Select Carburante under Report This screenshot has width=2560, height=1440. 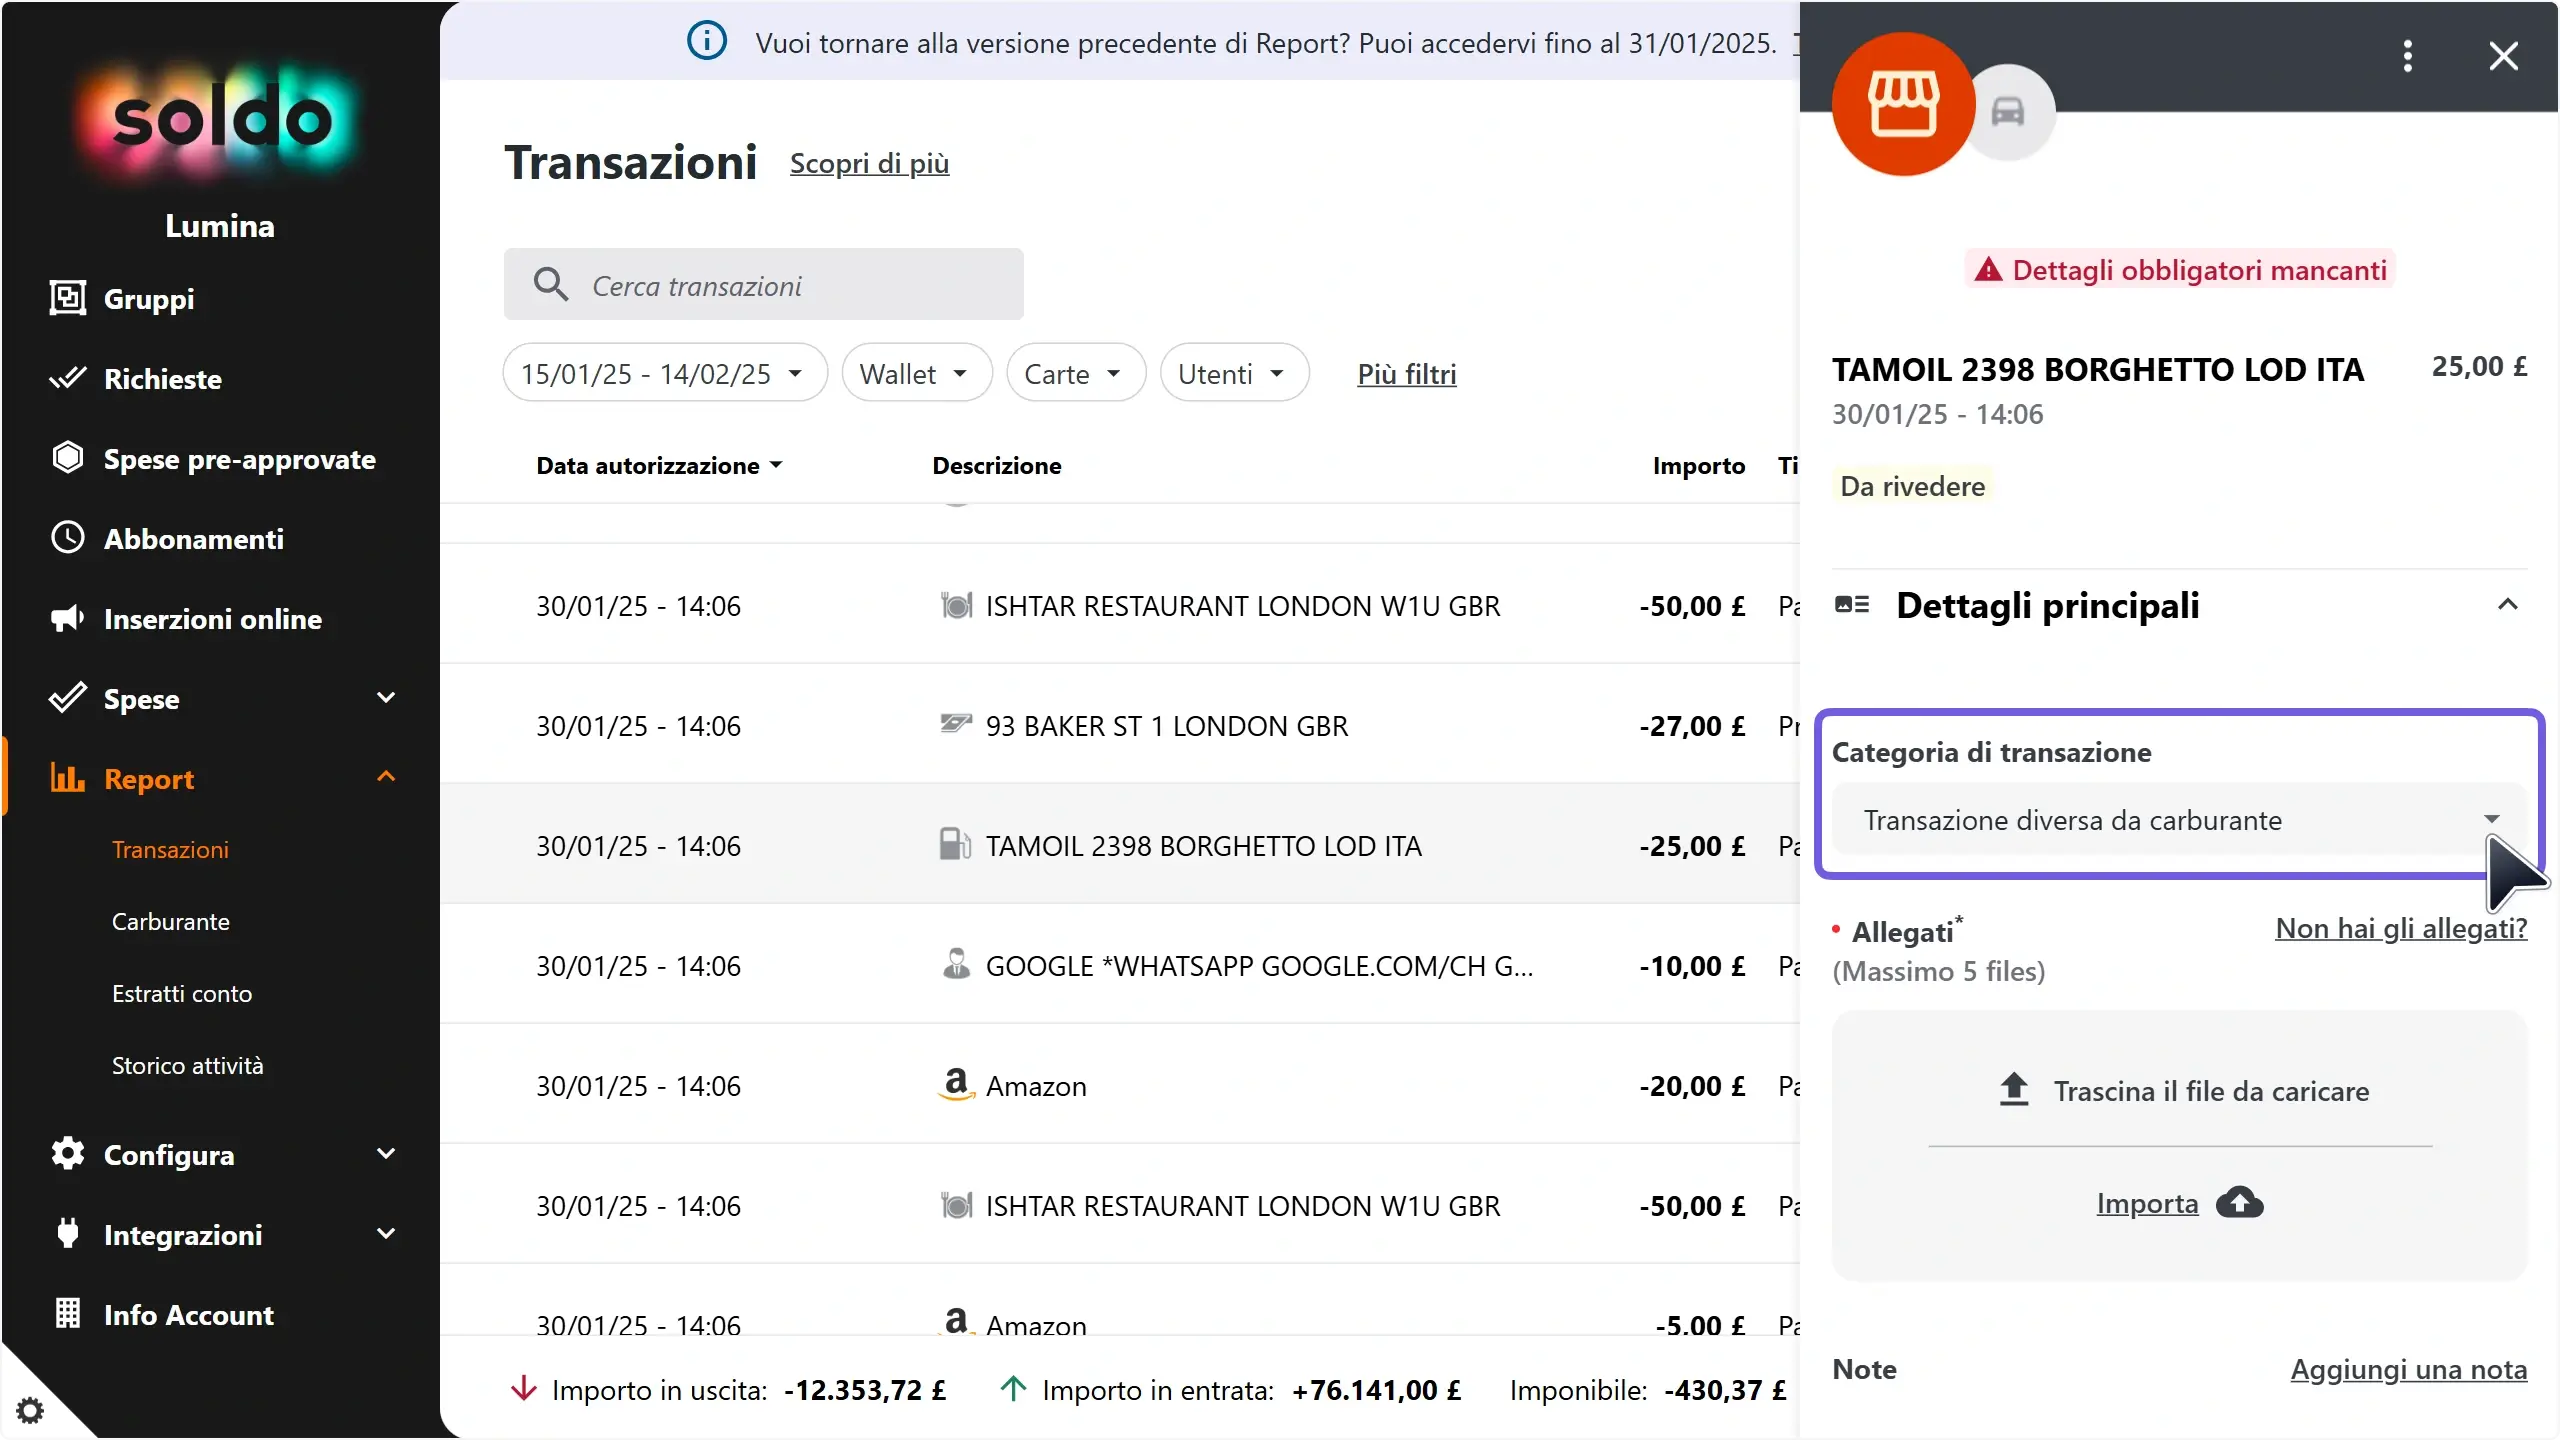click(171, 922)
